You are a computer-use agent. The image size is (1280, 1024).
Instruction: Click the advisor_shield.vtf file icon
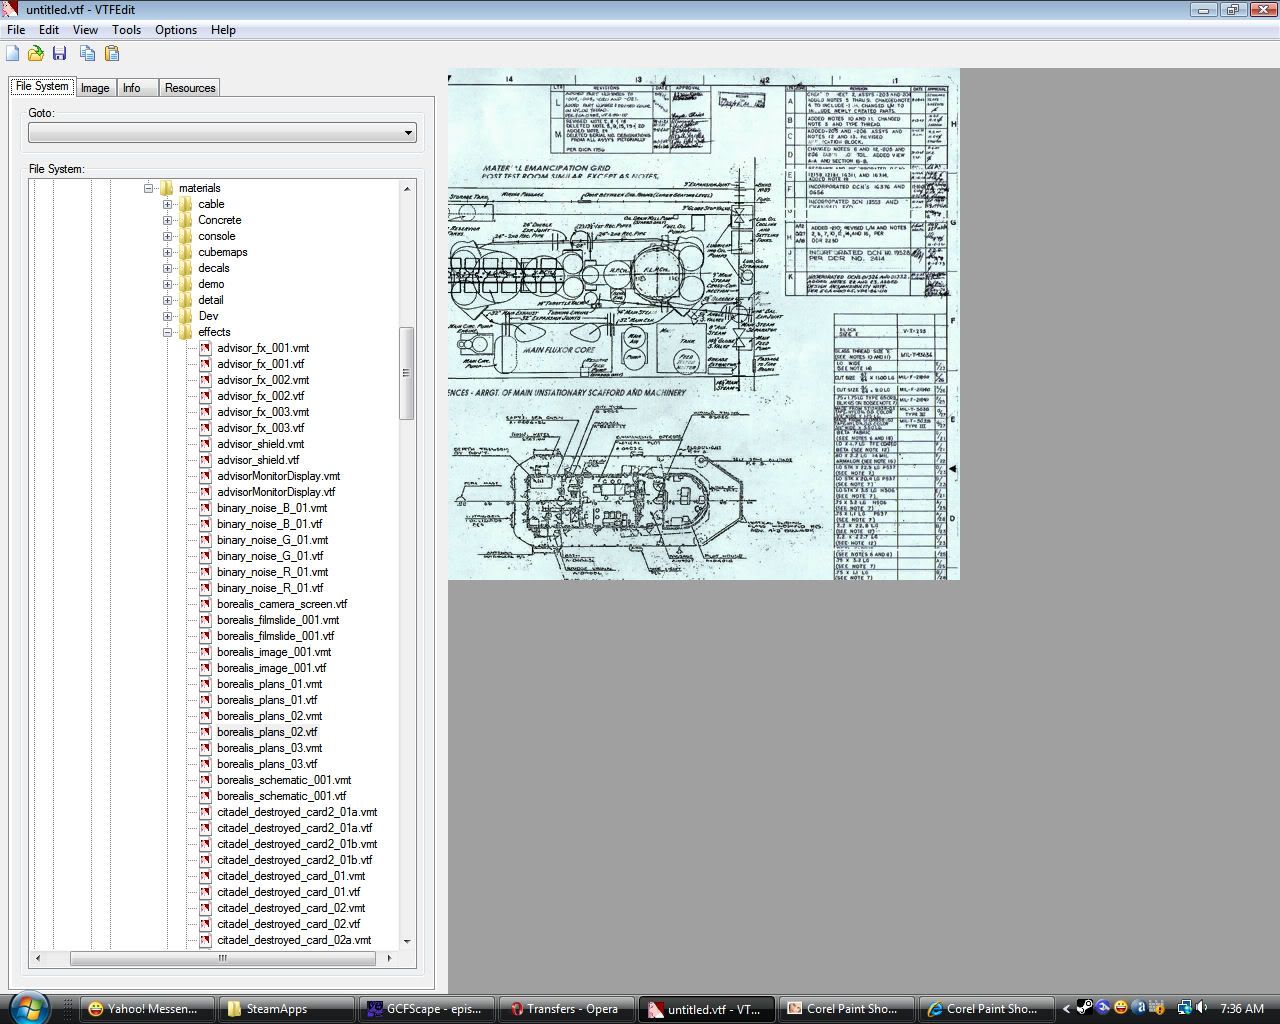point(205,460)
